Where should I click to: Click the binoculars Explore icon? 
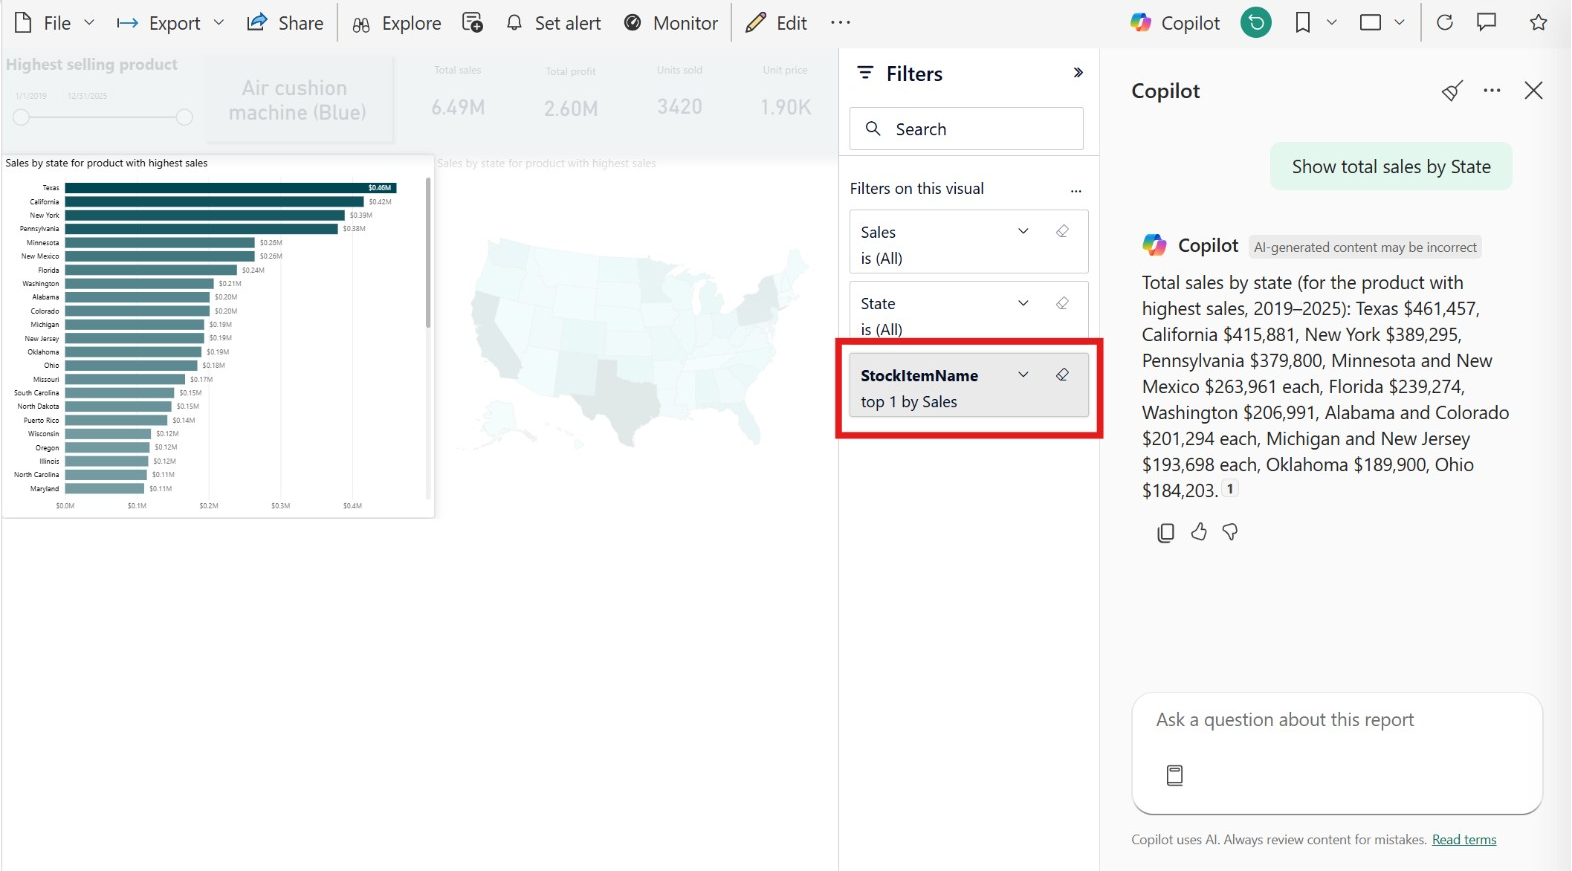pos(361,24)
